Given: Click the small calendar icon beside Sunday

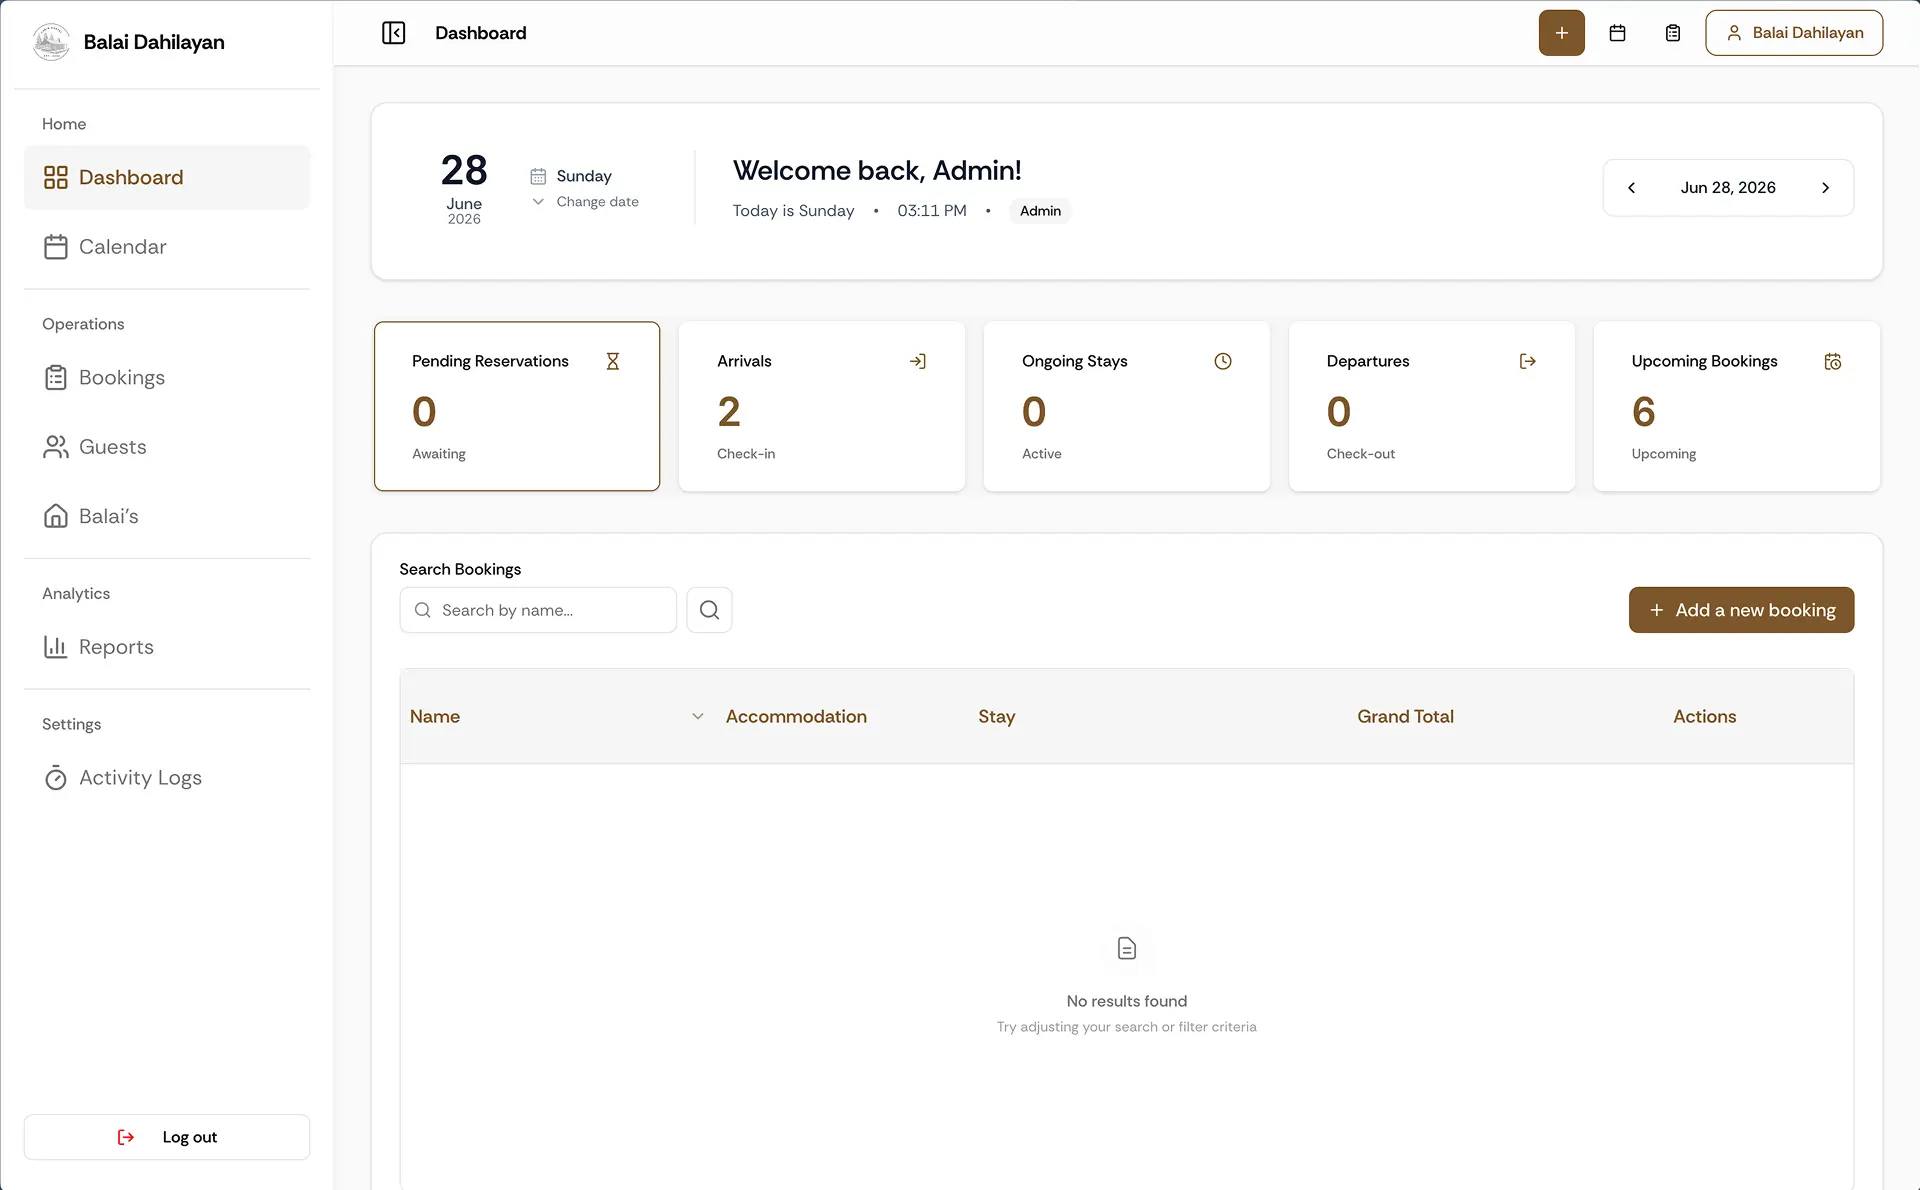Looking at the screenshot, I should pos(538,176).
